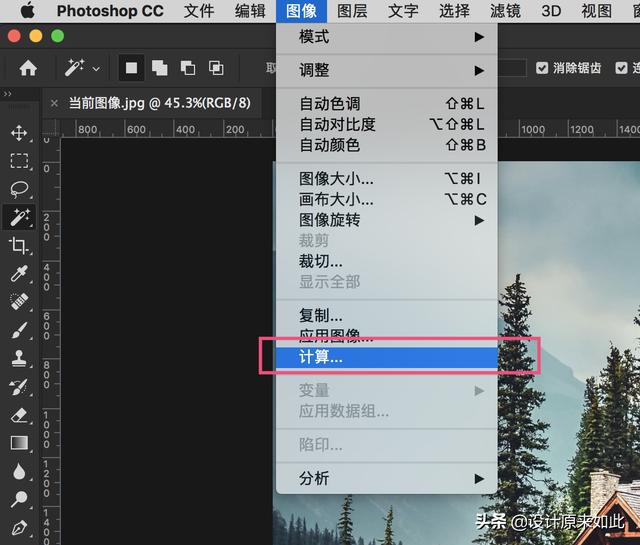The height and width of the screenshot is (545, 640).
Task: Choose 自动对比度 from the menu
Action: pyautogui.click(x=387, y=124)
